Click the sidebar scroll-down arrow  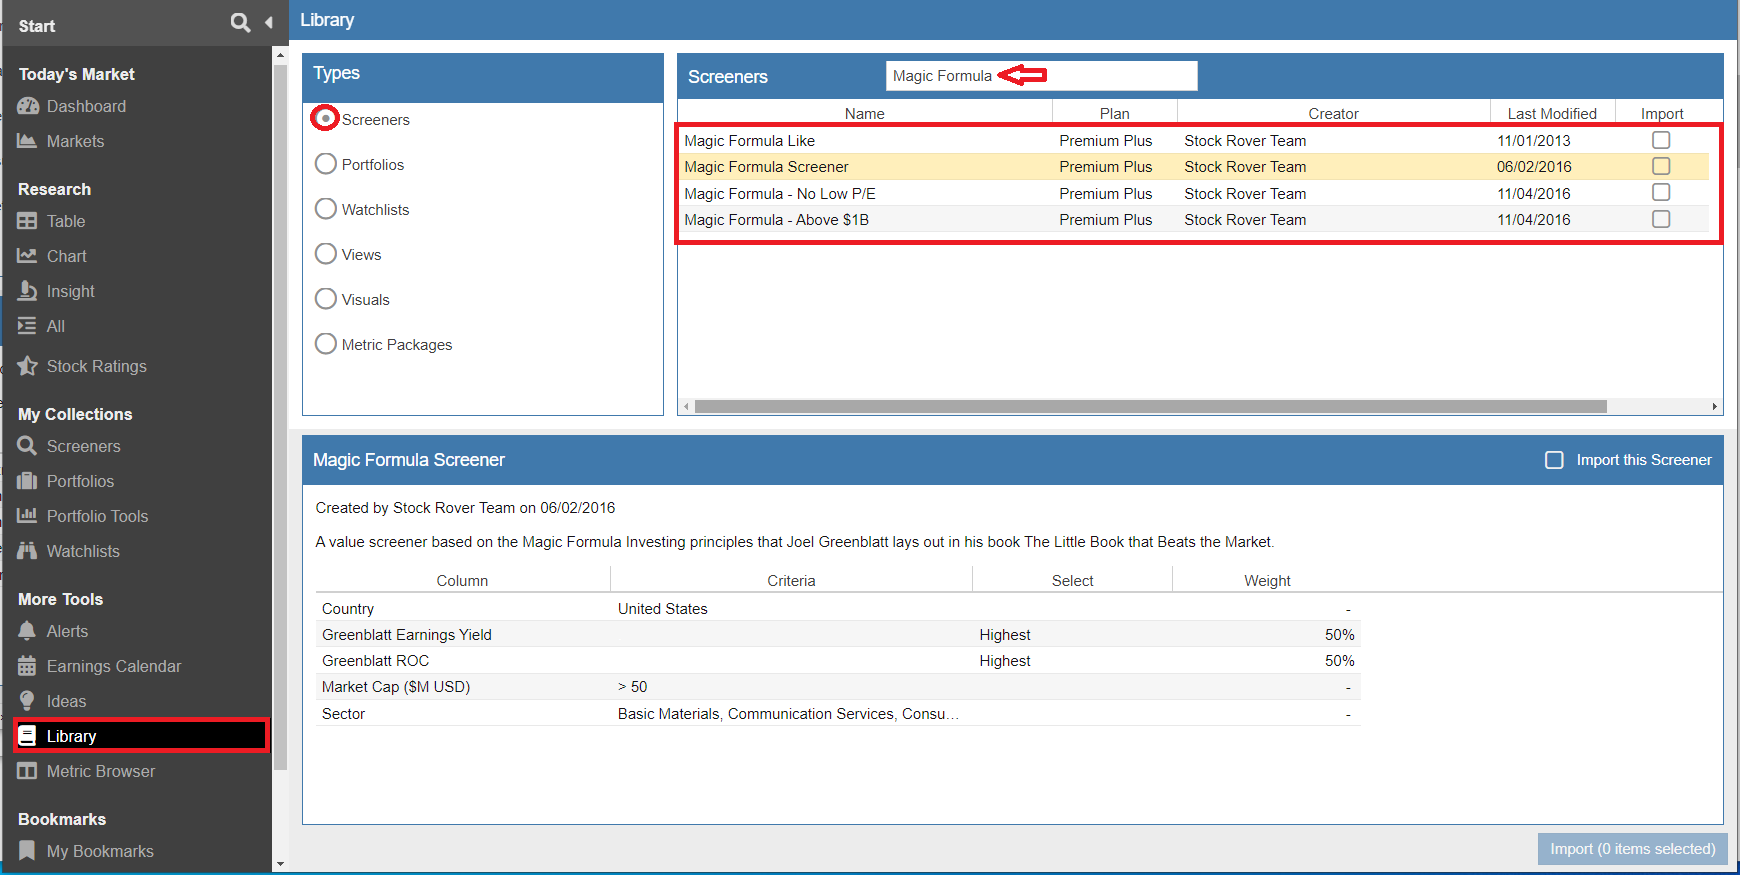280,864
